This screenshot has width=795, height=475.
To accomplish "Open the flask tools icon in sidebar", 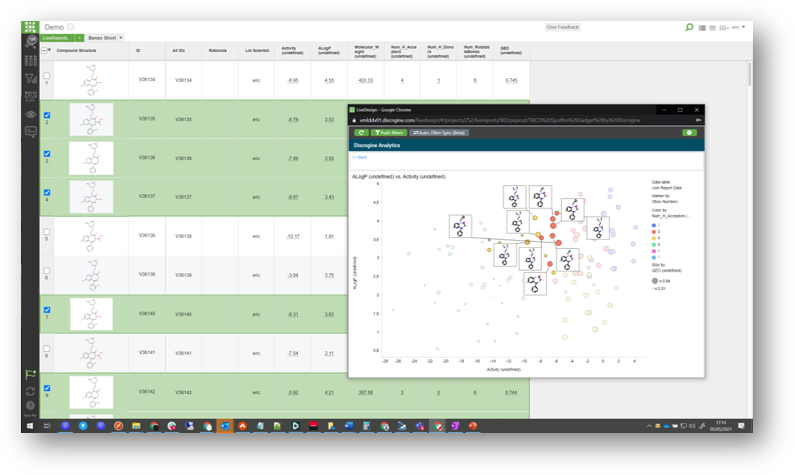I will pos(30,96).
